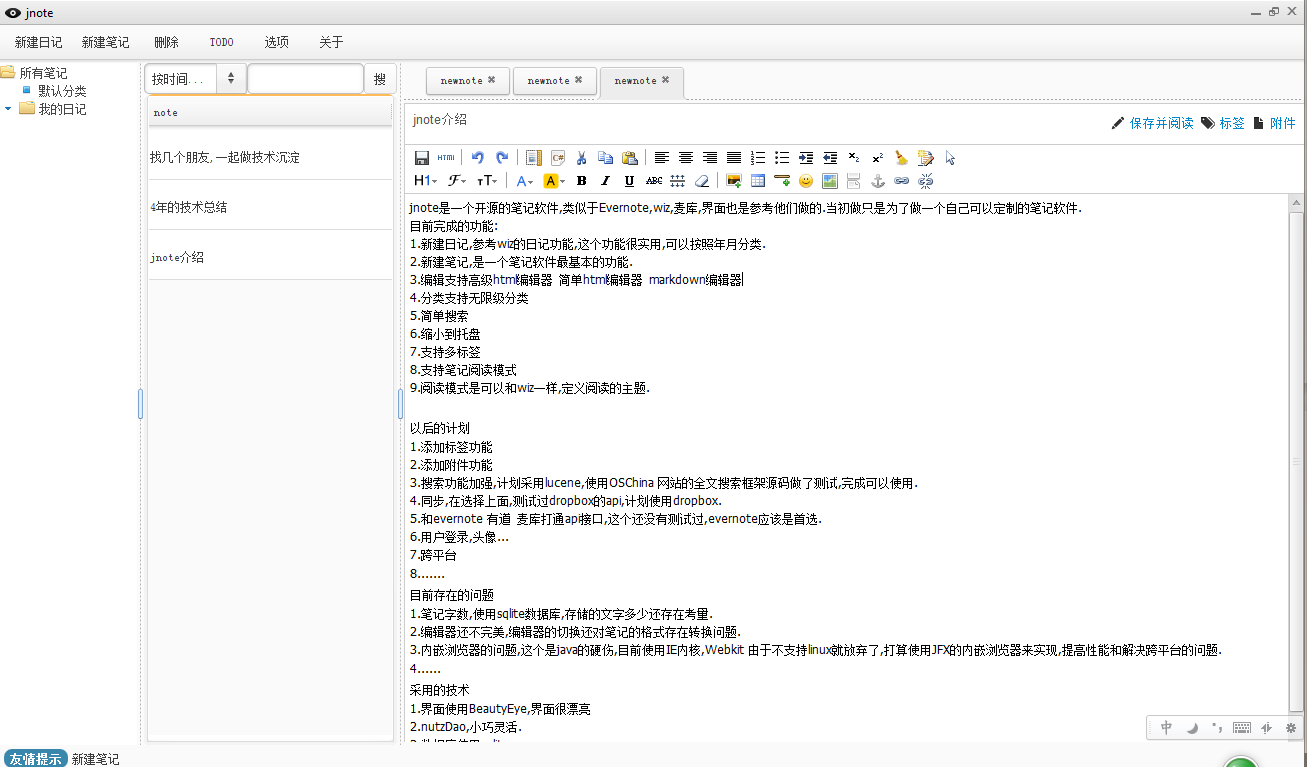The width and height of the screenshot is (1307, 767).
Task: Align text right
Action: pos(710,158)
